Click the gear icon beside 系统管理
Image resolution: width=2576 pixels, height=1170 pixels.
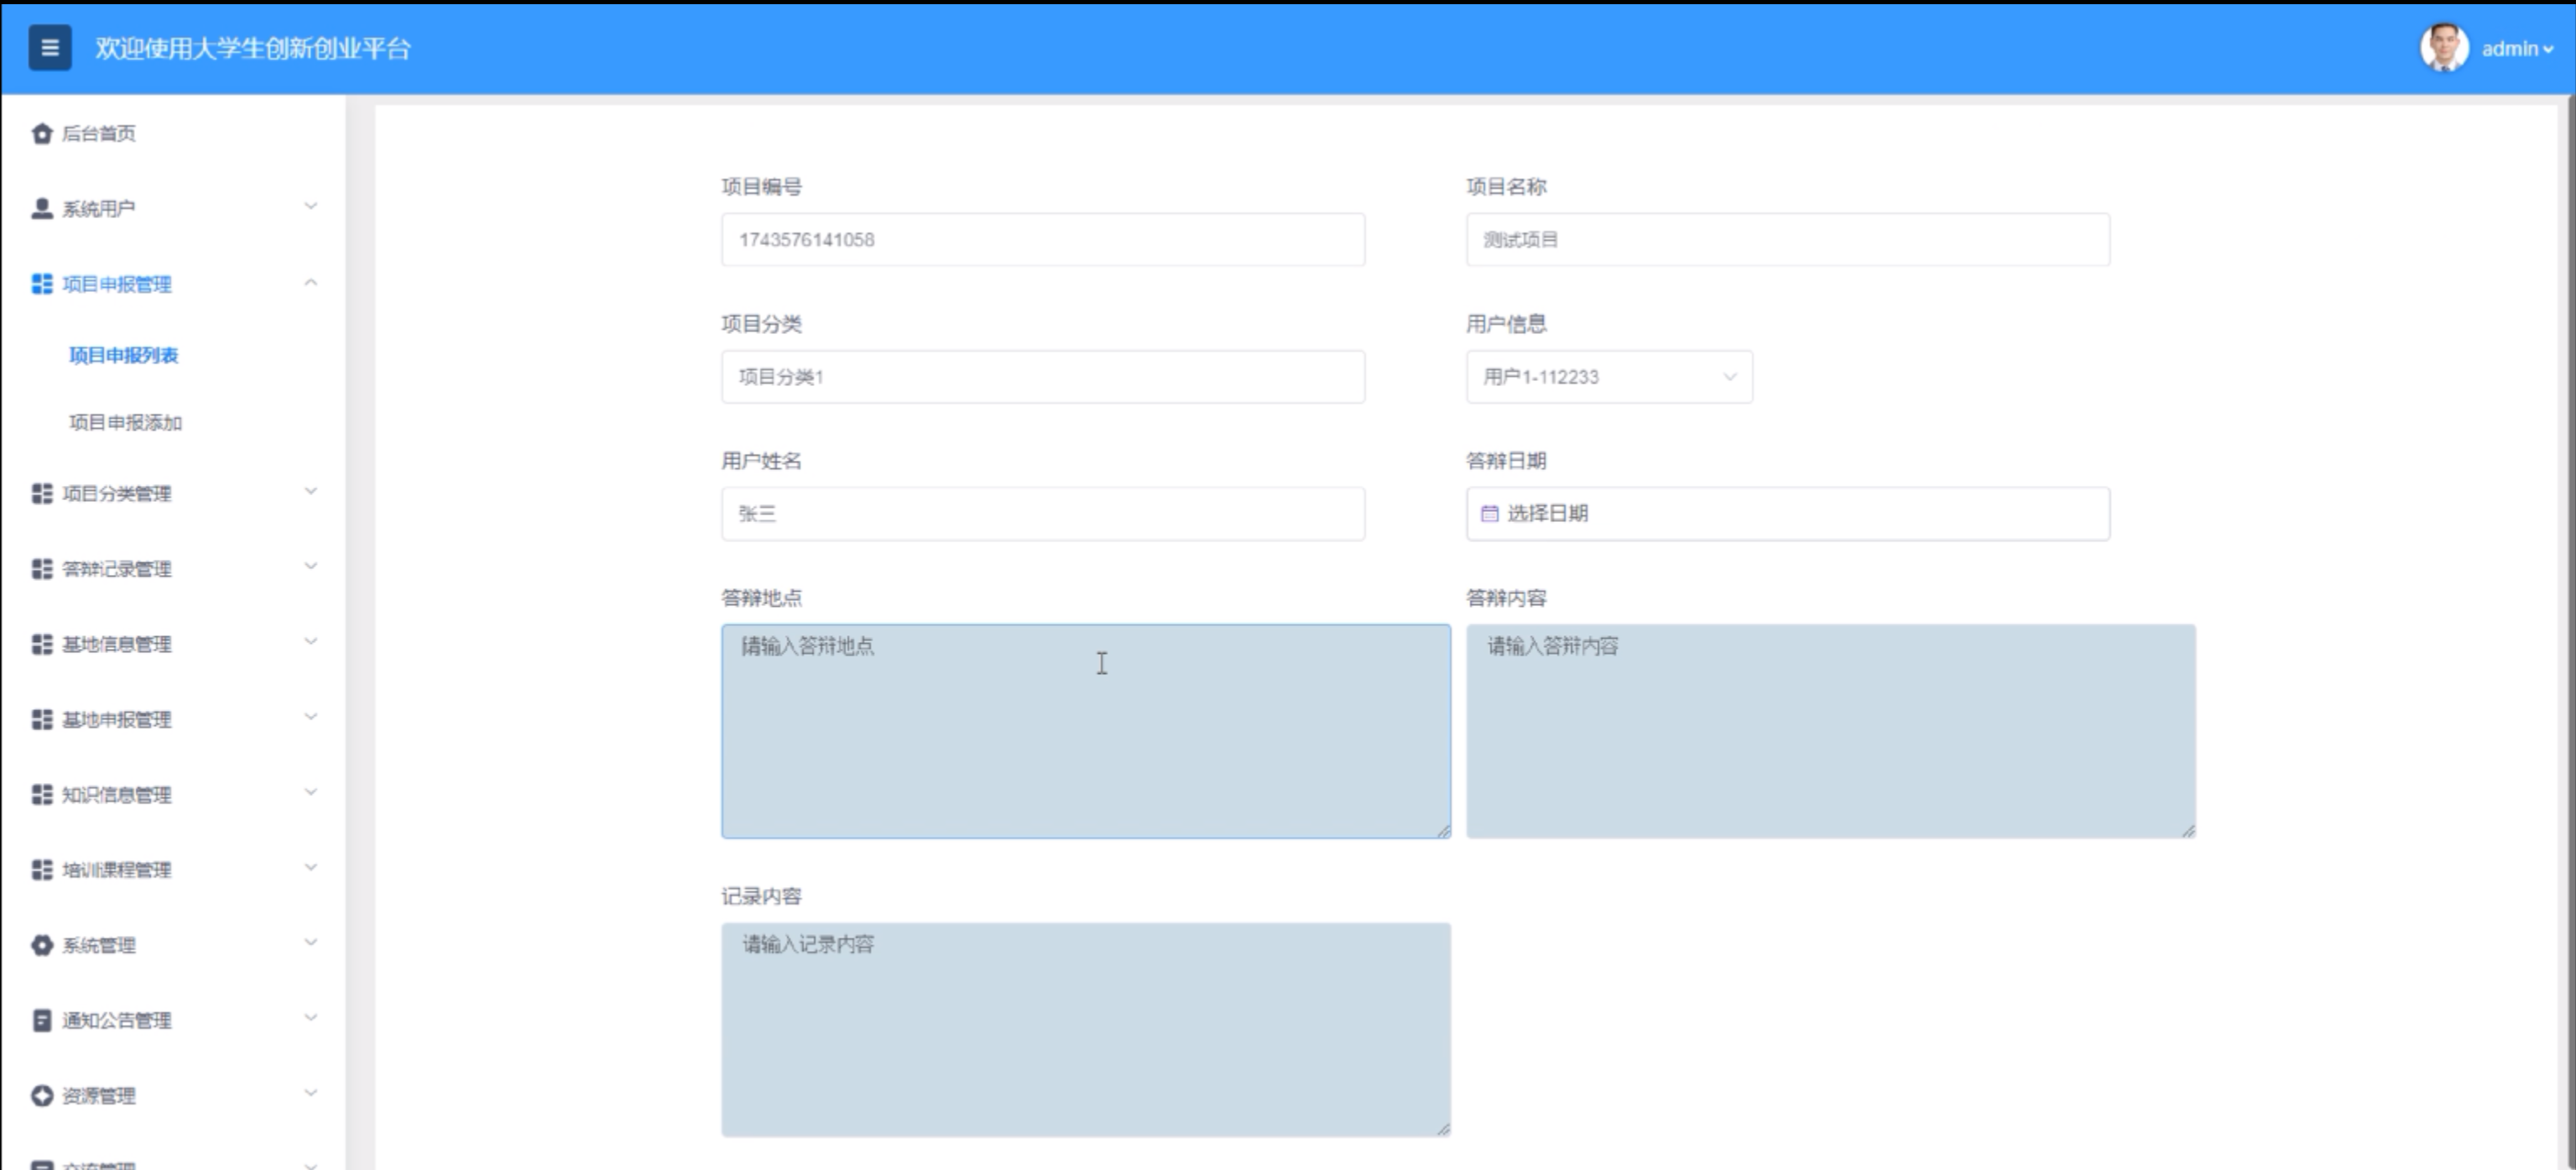pyautogui.click(x=41, y=945)
